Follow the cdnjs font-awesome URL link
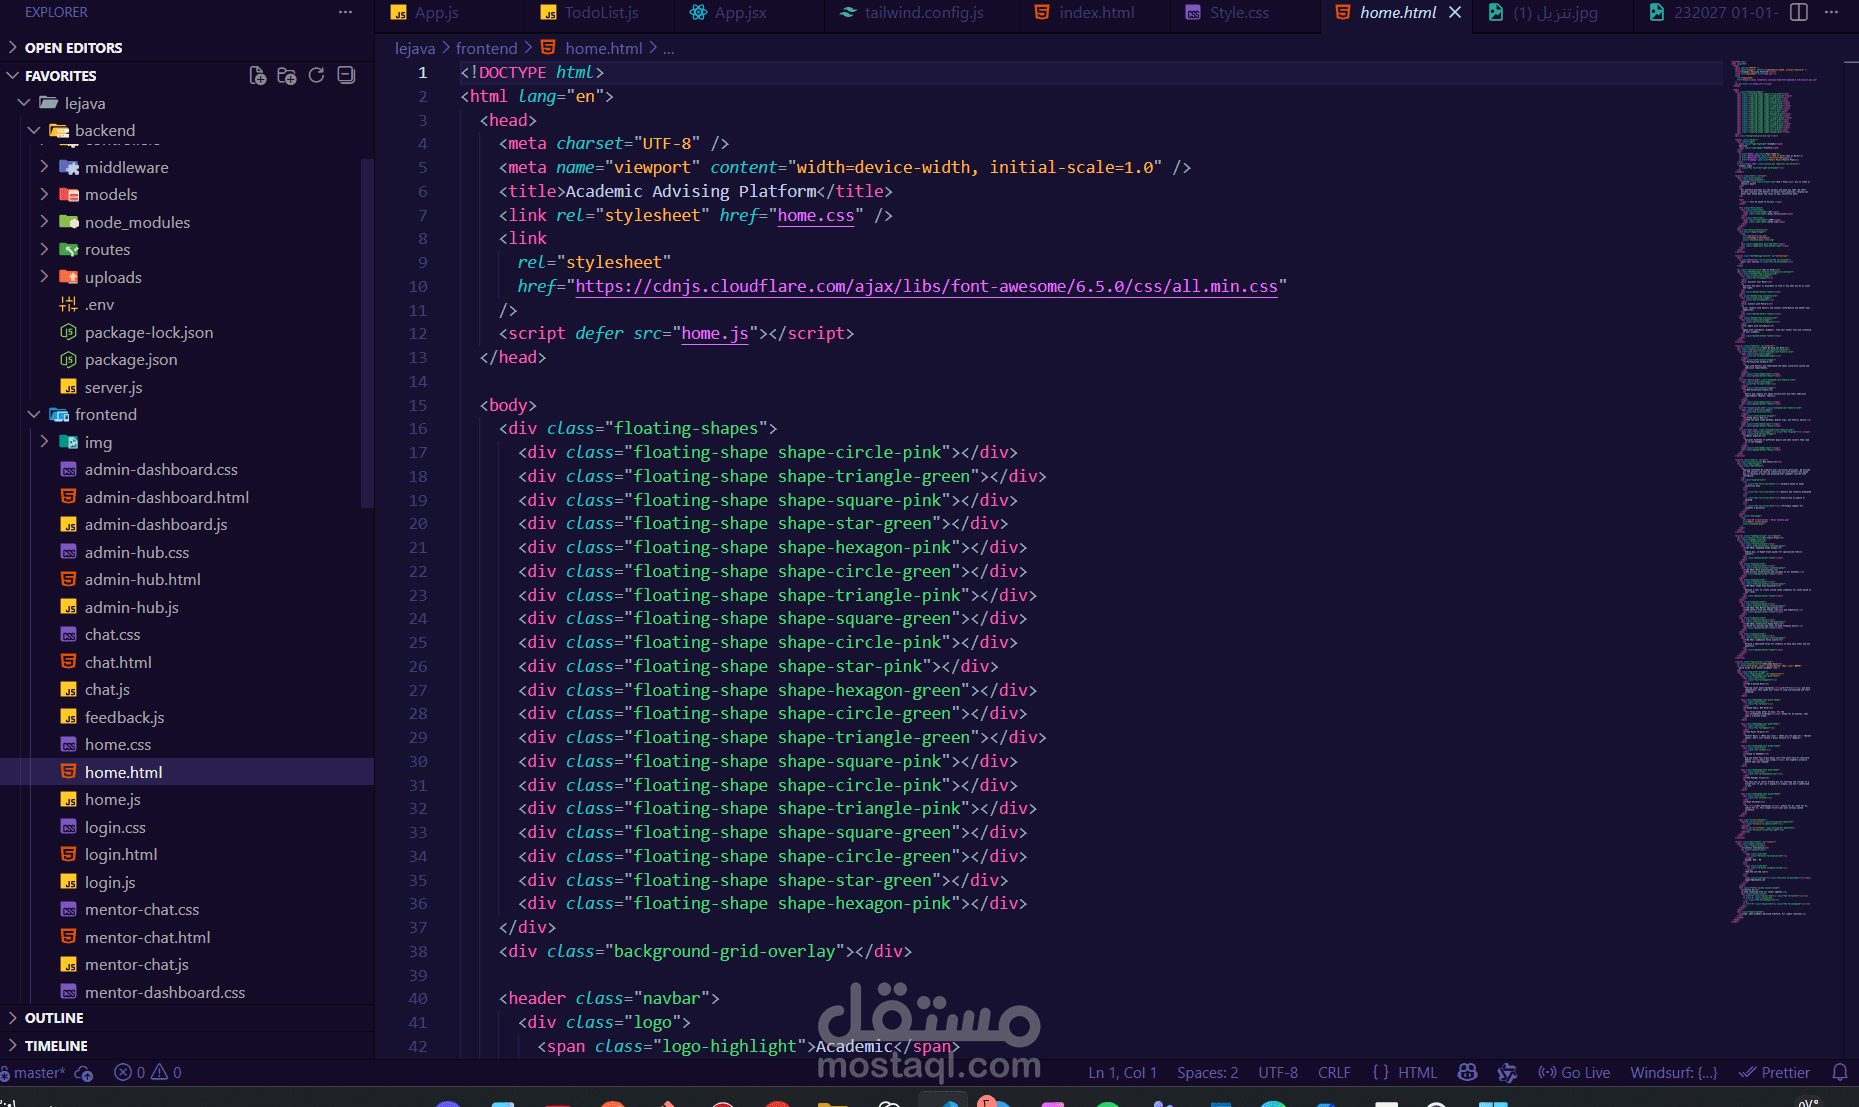Screen dimensions: 1859x1107 pos(926,286)
